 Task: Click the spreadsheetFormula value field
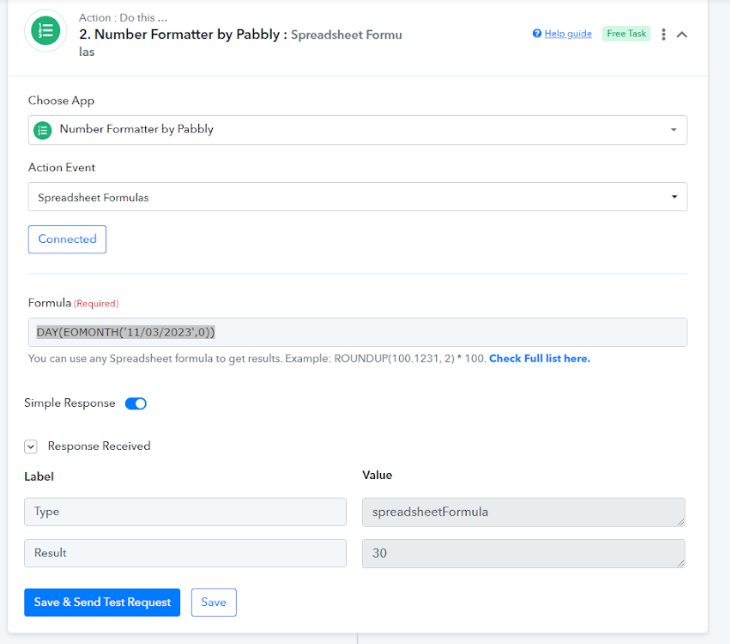tap(524, 512)
